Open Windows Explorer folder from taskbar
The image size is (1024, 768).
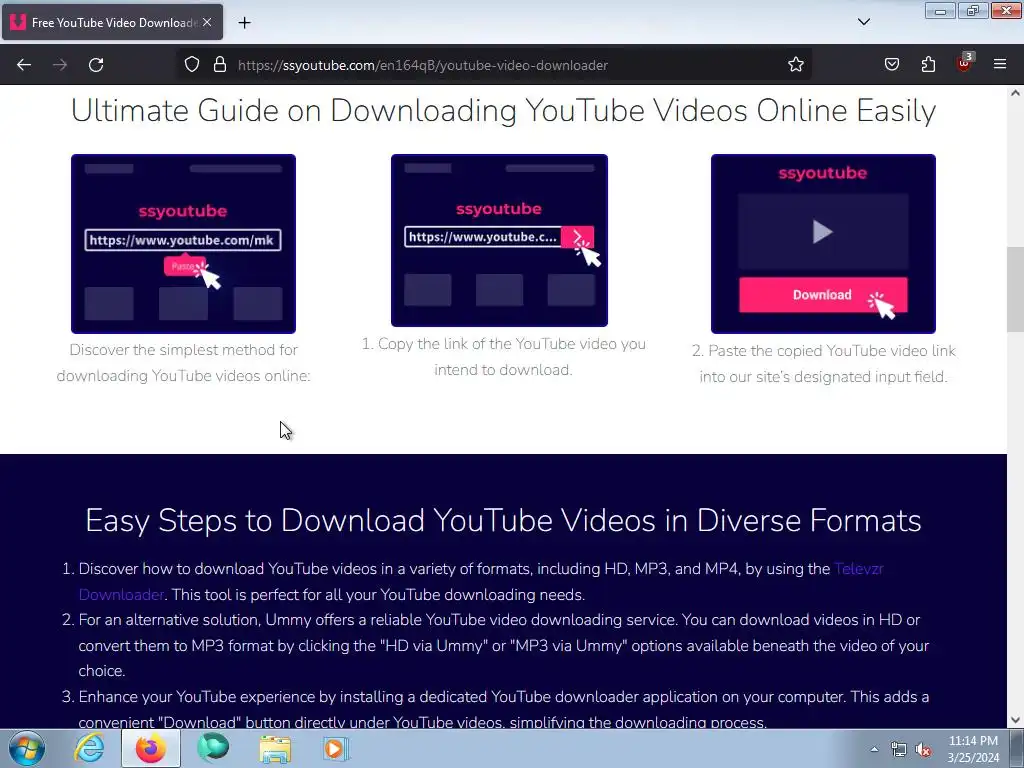[275, 748]
